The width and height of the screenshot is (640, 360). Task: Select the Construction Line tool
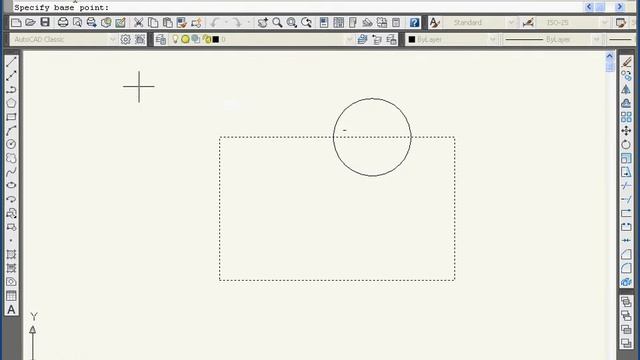click(11, 76)
